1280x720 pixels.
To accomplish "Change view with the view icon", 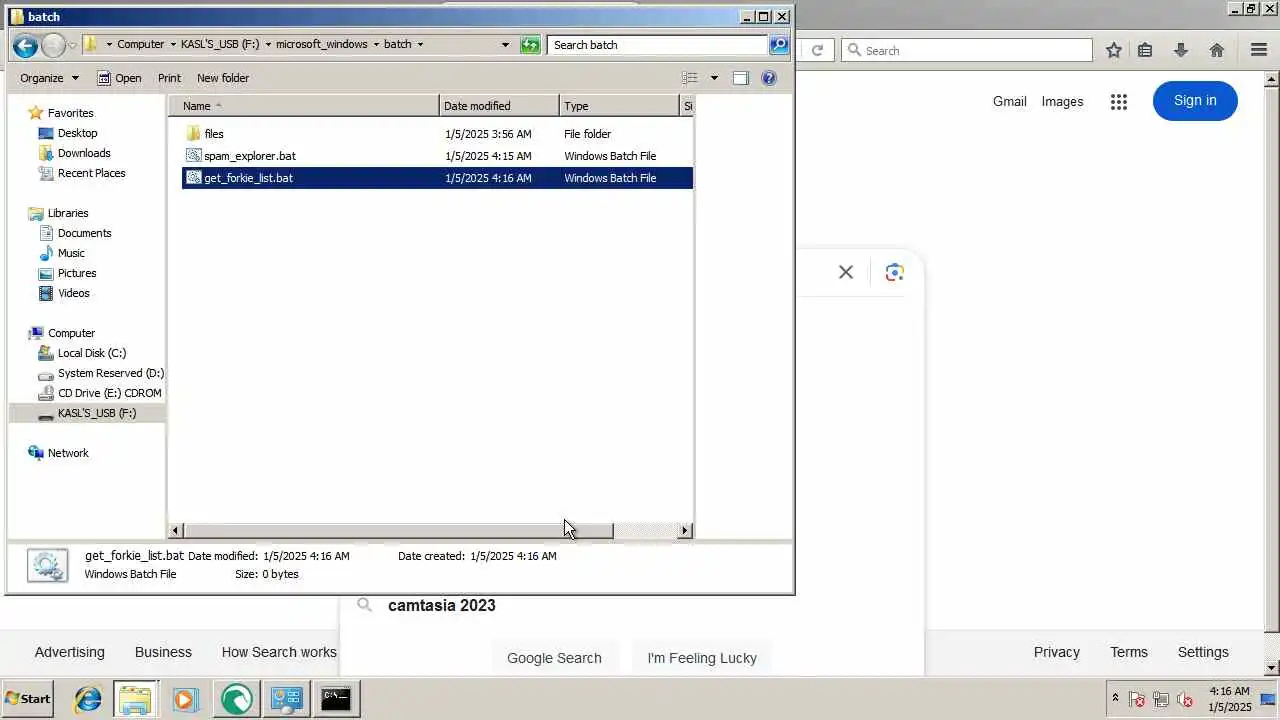I will point(690,78).
